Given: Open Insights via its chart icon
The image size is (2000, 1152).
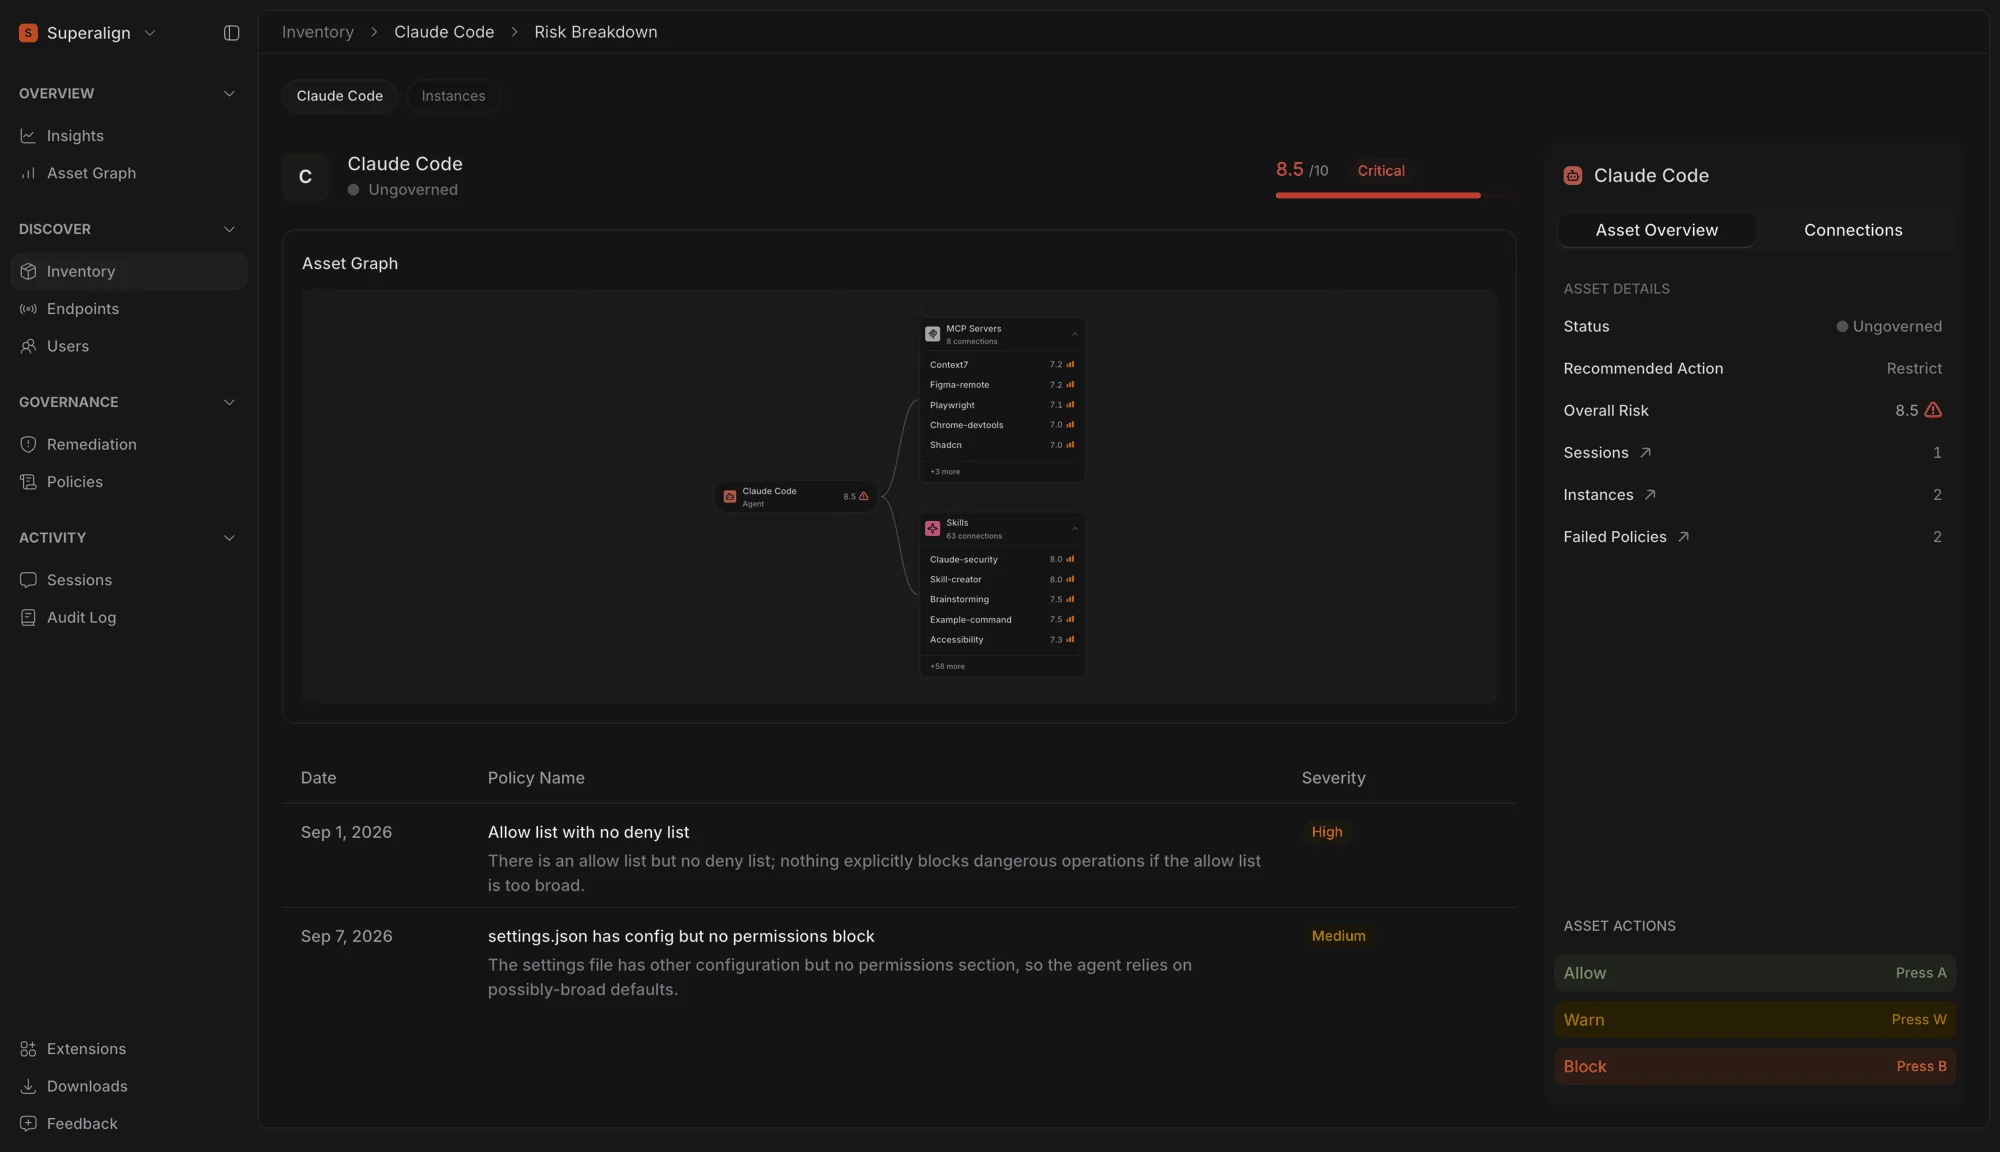Looking at the screenshot, I should point(28,136).
